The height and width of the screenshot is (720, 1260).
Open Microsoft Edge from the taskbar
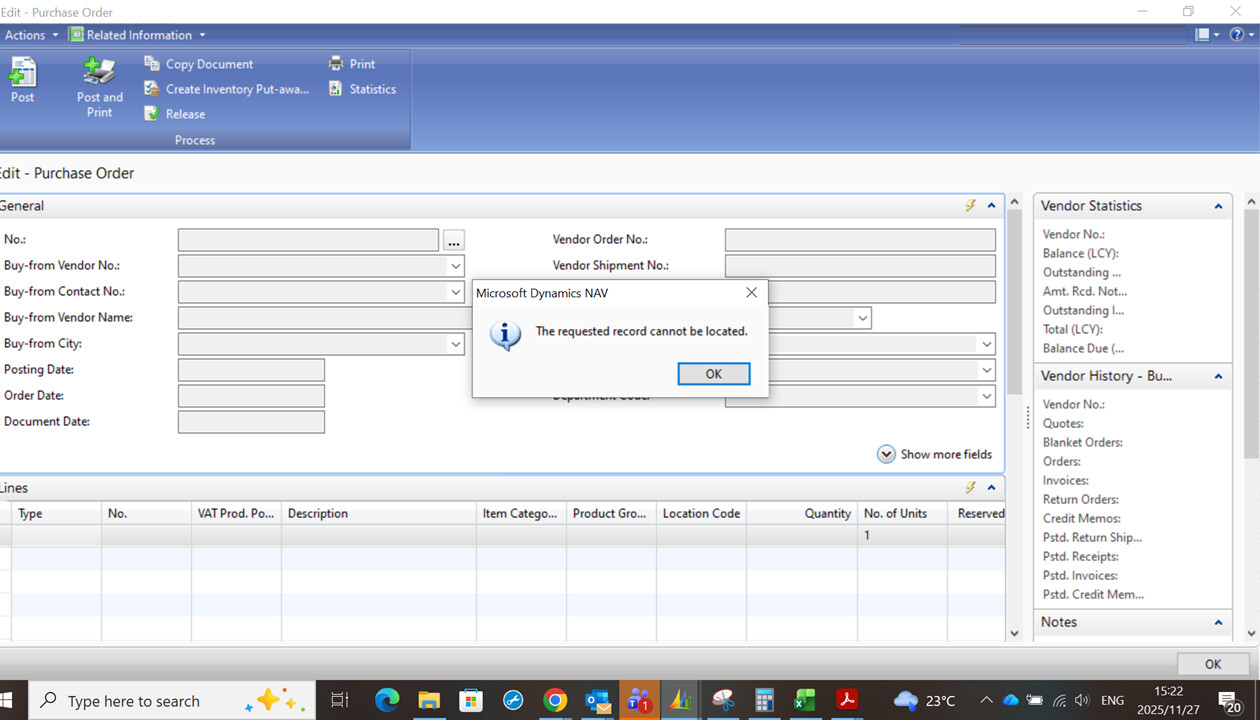387,700
